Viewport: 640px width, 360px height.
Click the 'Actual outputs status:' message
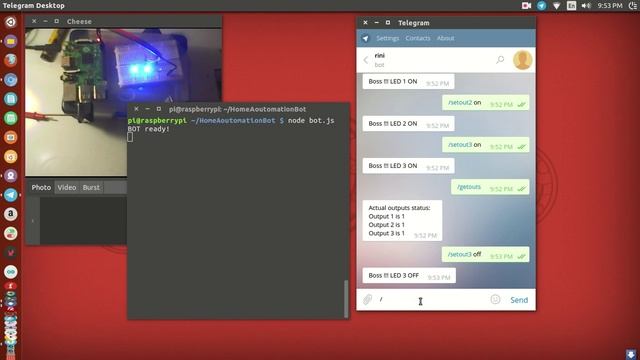(x=402, y=220)
